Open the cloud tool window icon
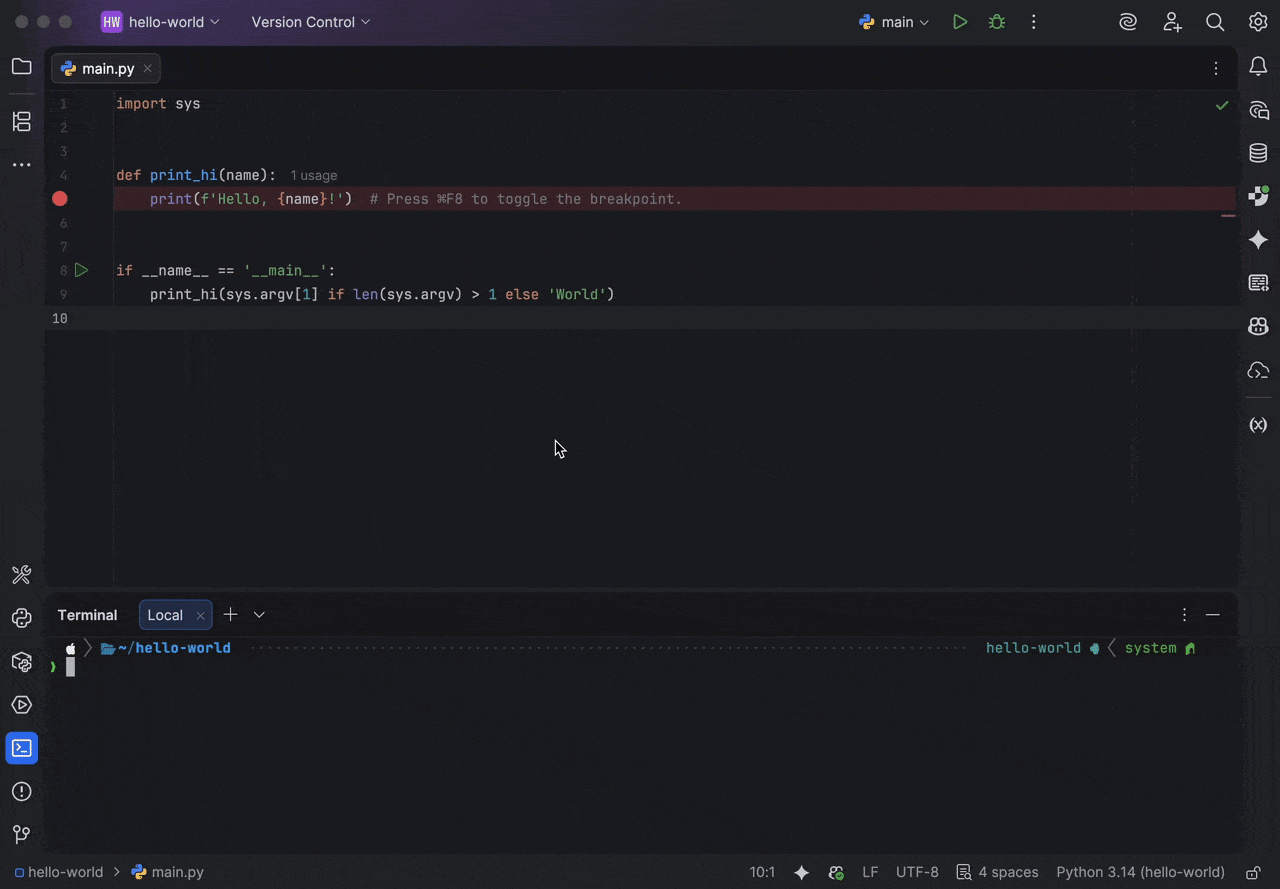 point(1258,370)
